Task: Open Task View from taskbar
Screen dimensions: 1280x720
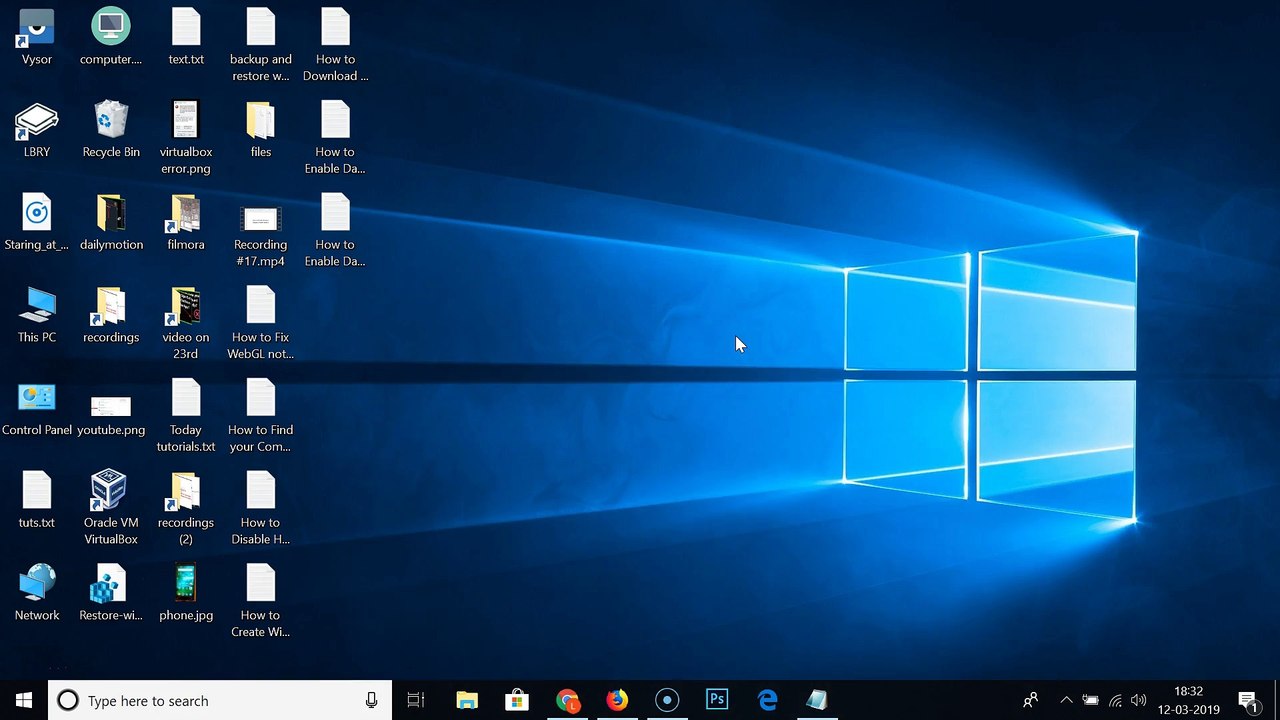Action: (416, 700)
